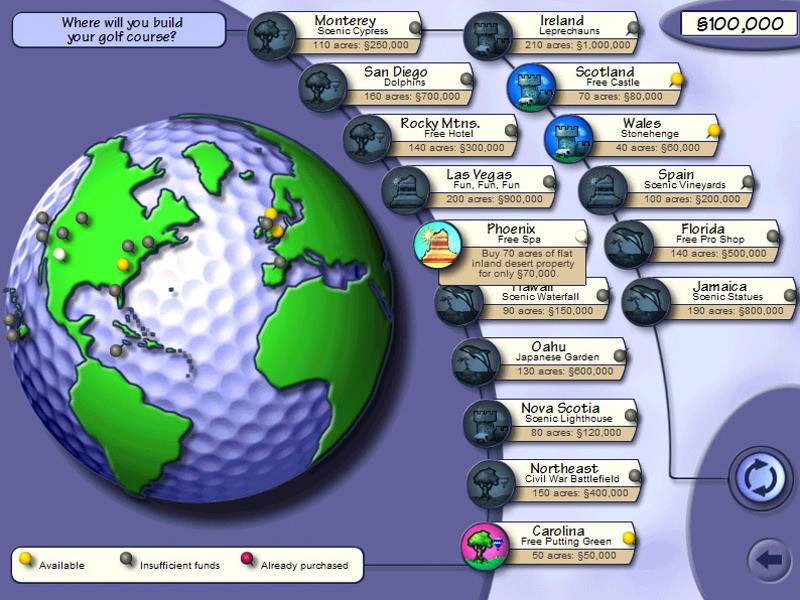This screenshot has height=600, width=800.
Task: Click Nova Scotia 80 acres: §120,000
Action: click(576, 433)
